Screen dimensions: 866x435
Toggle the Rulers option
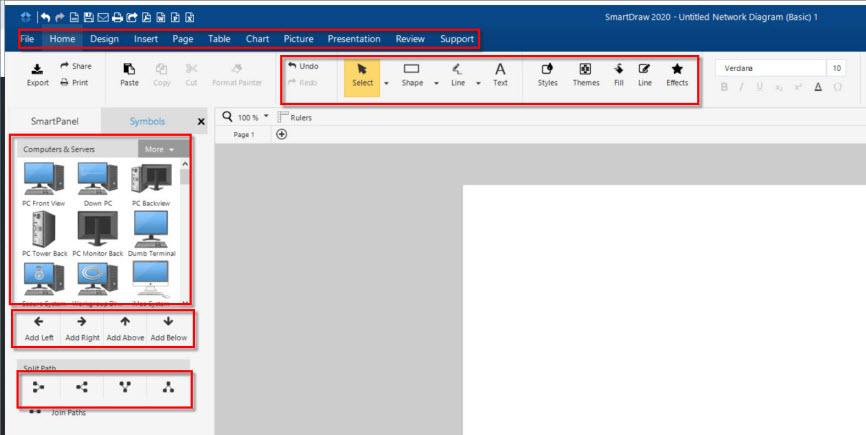pos(295,117)
